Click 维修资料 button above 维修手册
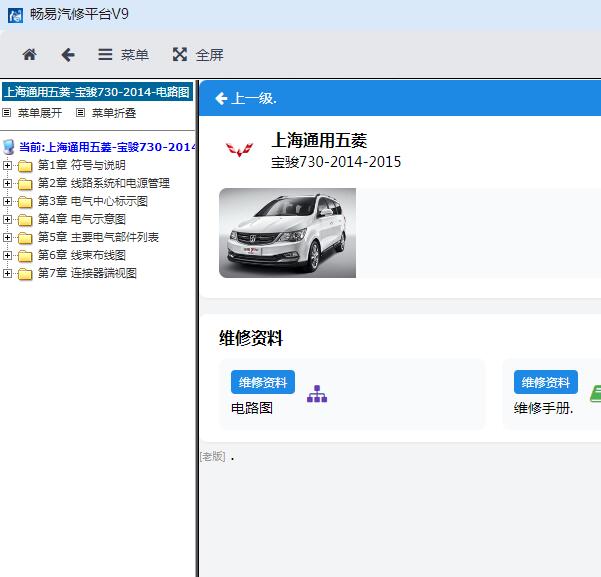601x577 pixels. point(546,382)
